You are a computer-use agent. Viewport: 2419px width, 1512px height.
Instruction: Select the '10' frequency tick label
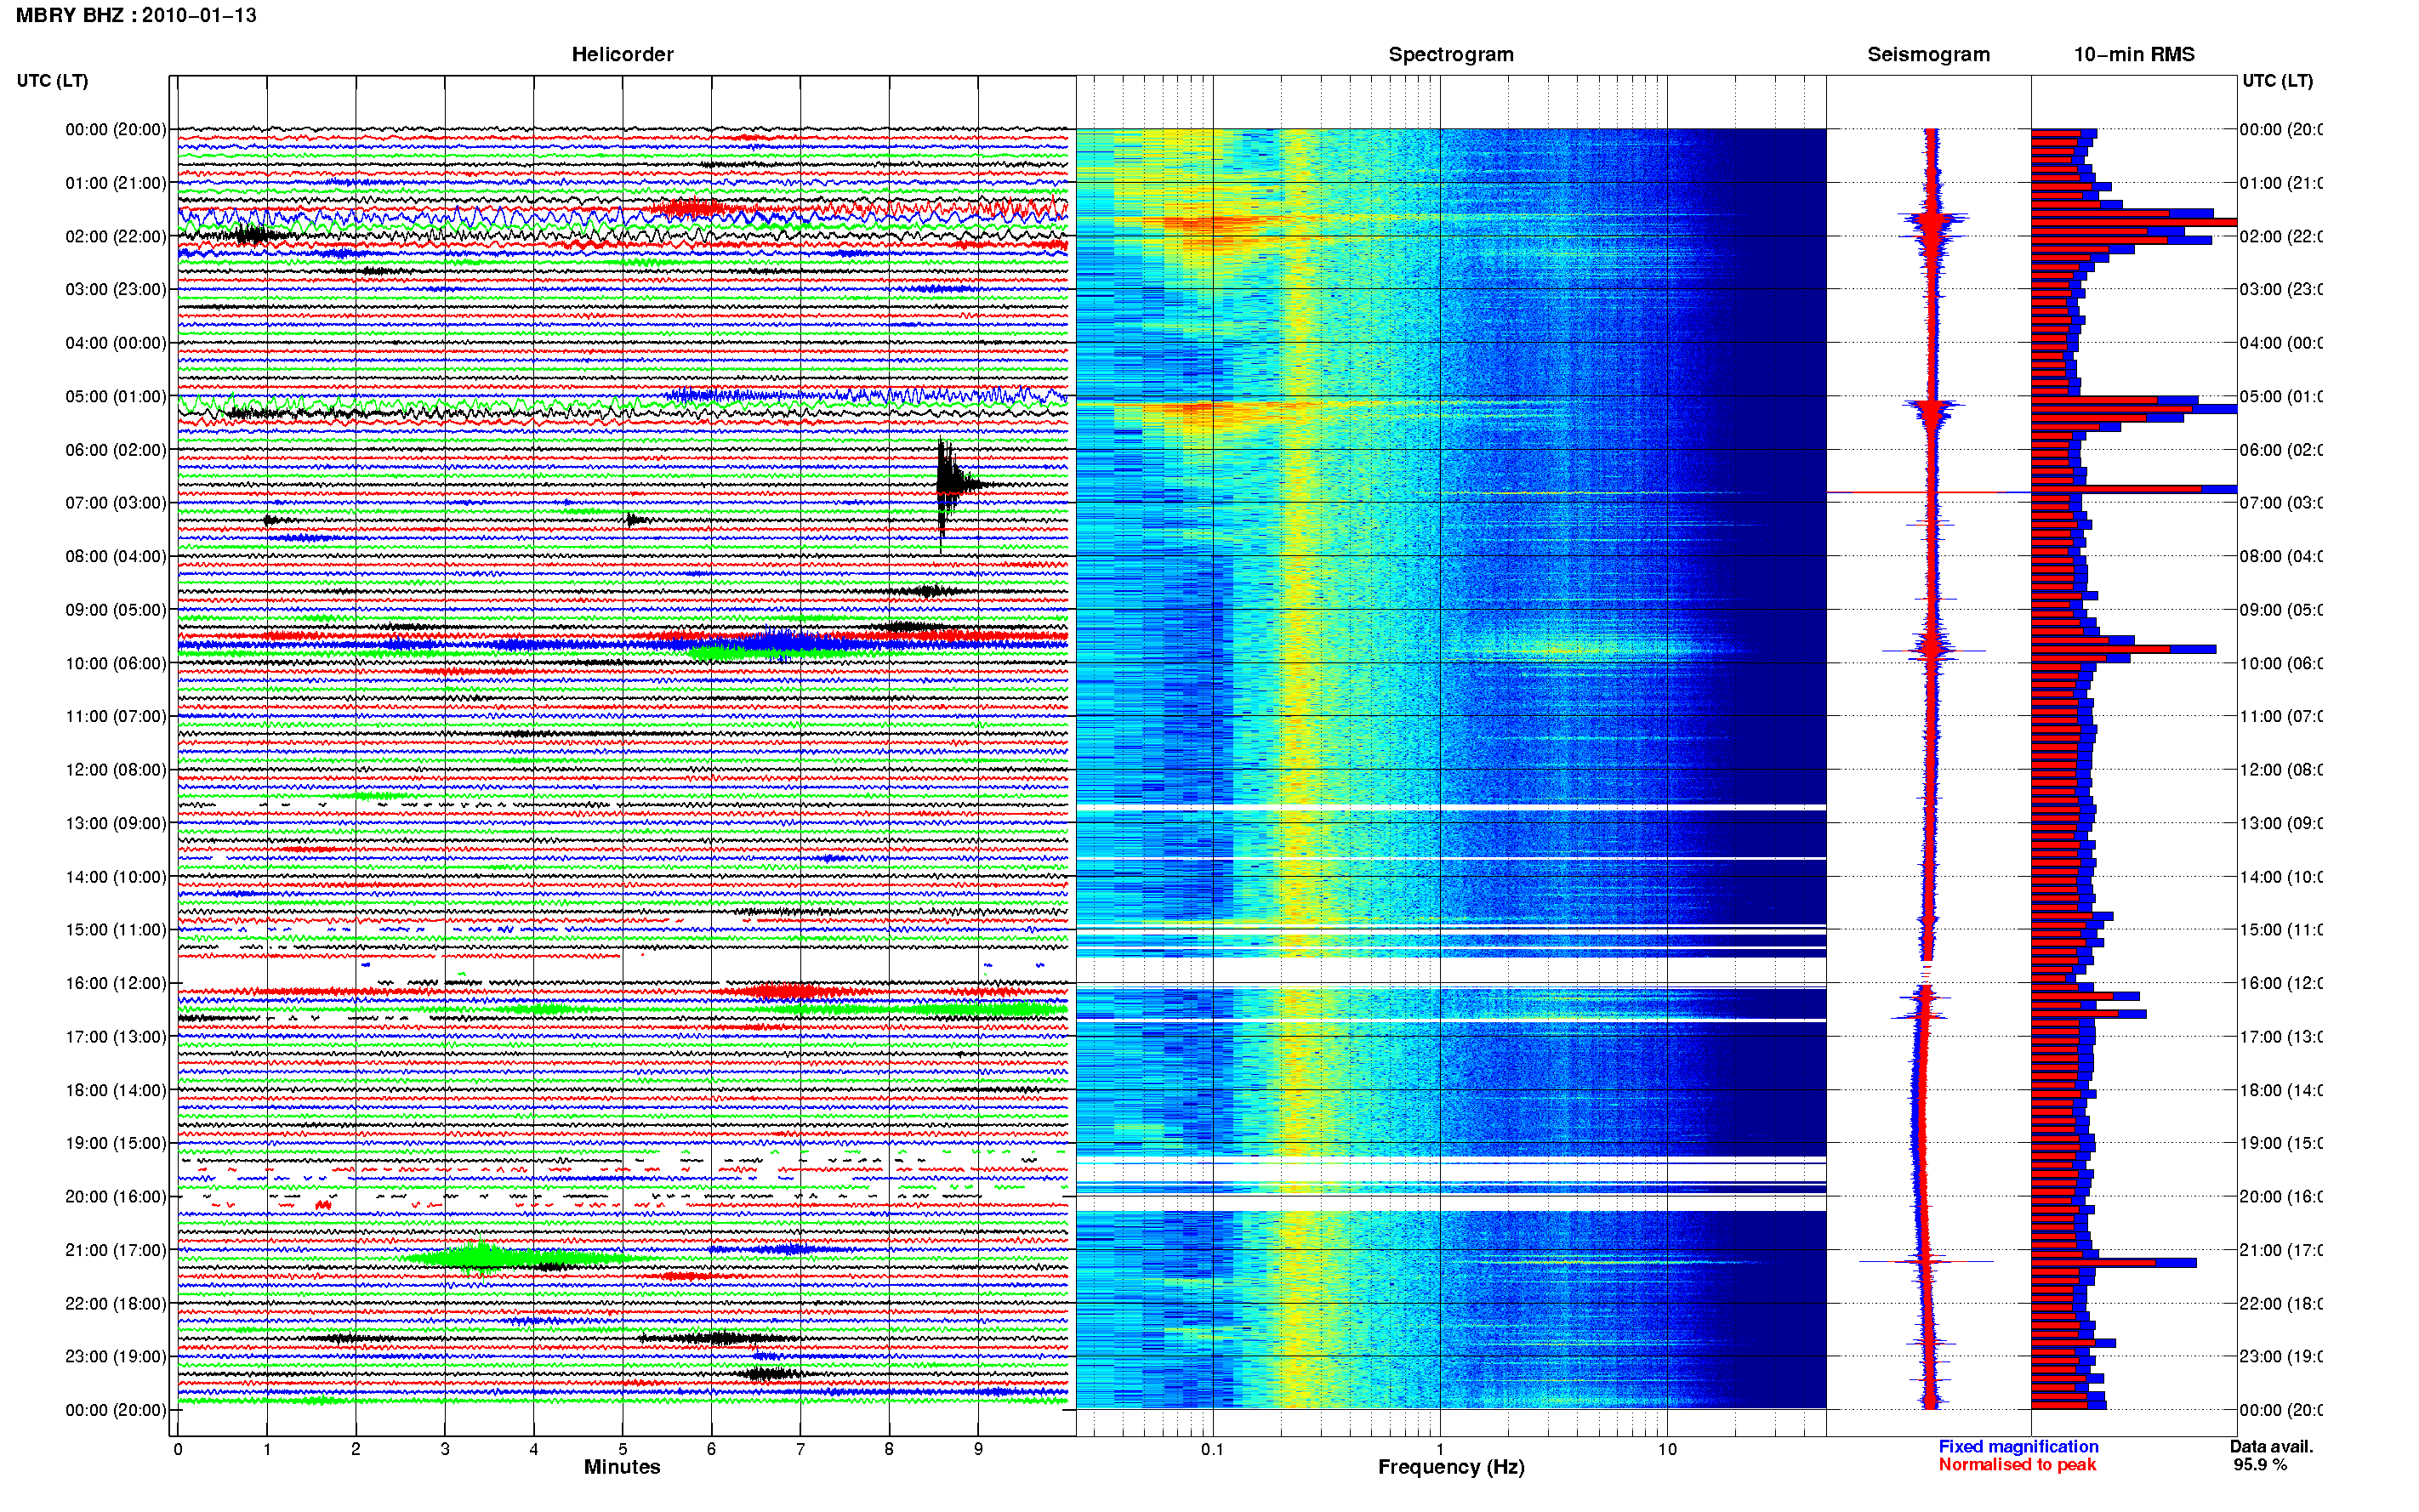pyautogui.click(x=1667, y=1449)
